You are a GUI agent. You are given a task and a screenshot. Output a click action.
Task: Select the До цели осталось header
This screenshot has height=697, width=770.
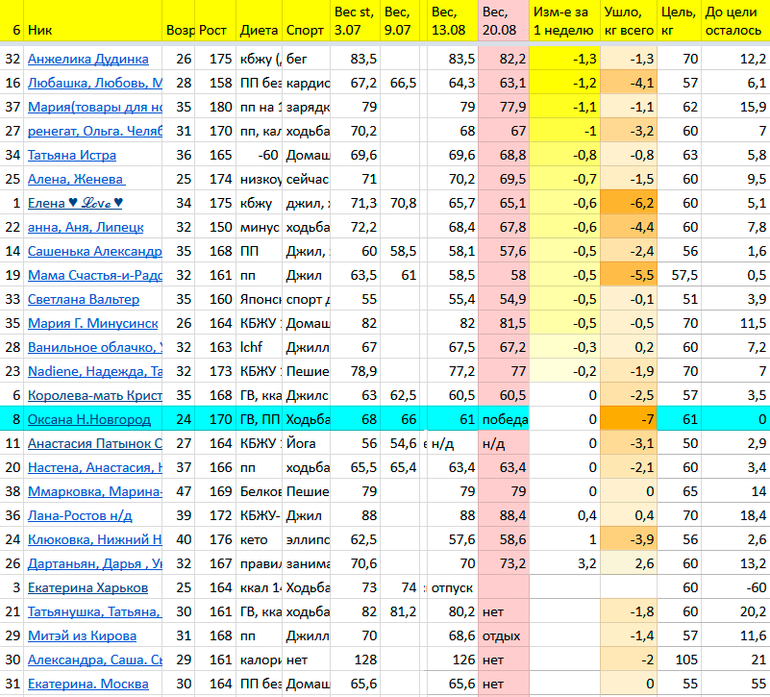point(735,21)
